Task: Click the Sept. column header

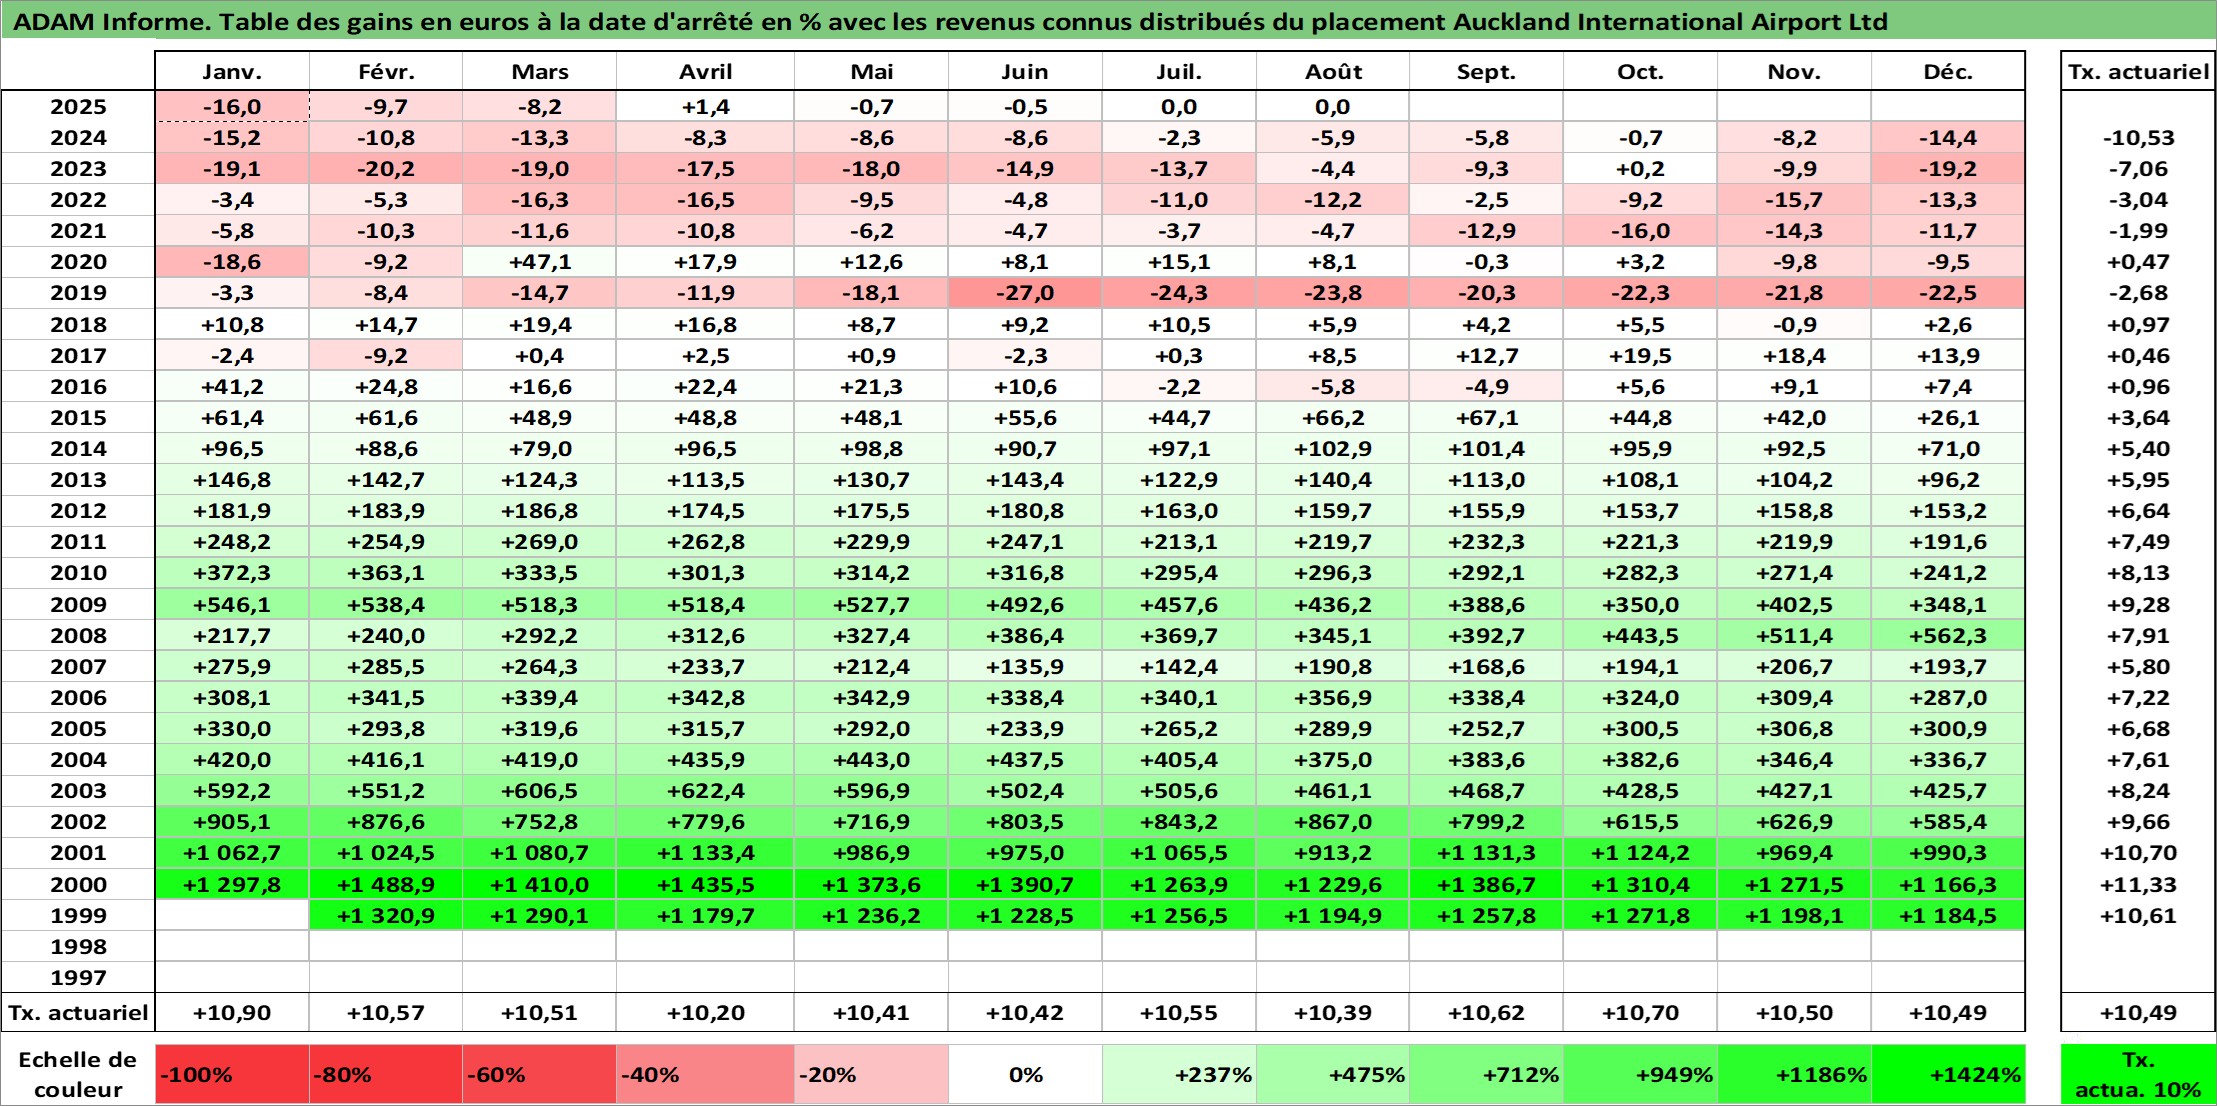Action: pyautogui.click(x=1486, y=71)
